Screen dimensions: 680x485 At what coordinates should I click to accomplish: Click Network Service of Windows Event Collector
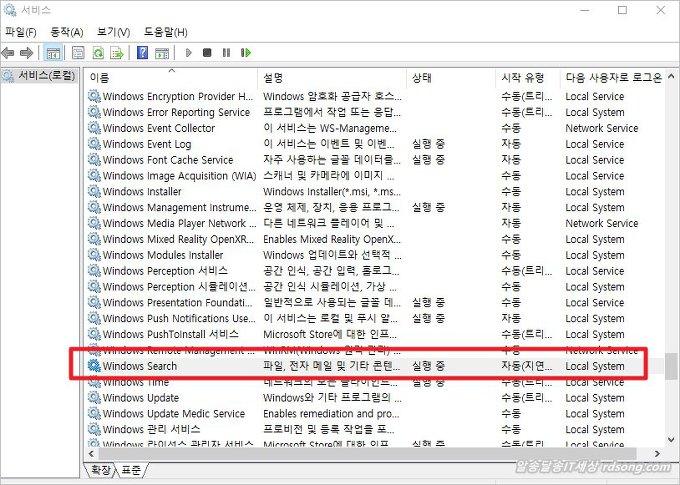click(x=602, y=128)
